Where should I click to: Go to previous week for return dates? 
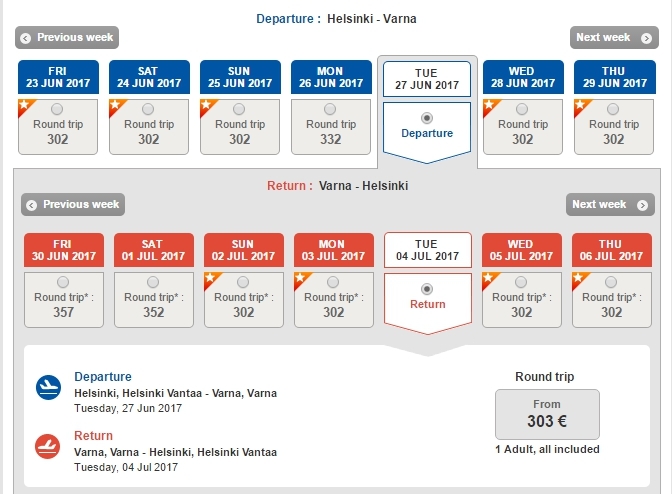point(71,205)
